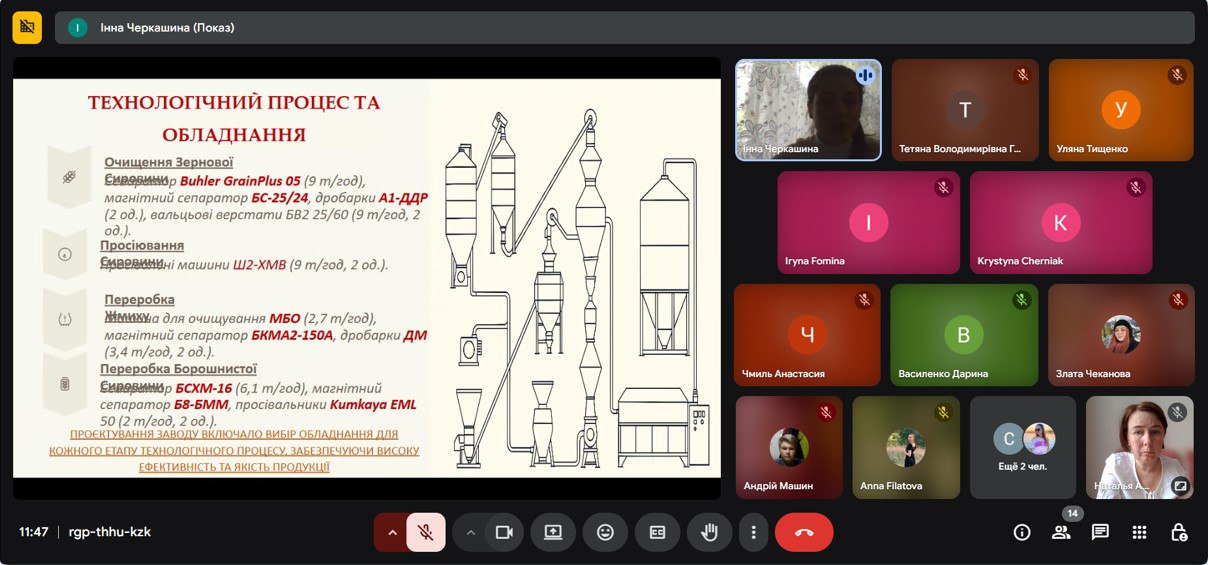The image size is (1208, 565).
Task: Click muted mic icon on Василенко Дарина tile
Action: (1021, 300)
